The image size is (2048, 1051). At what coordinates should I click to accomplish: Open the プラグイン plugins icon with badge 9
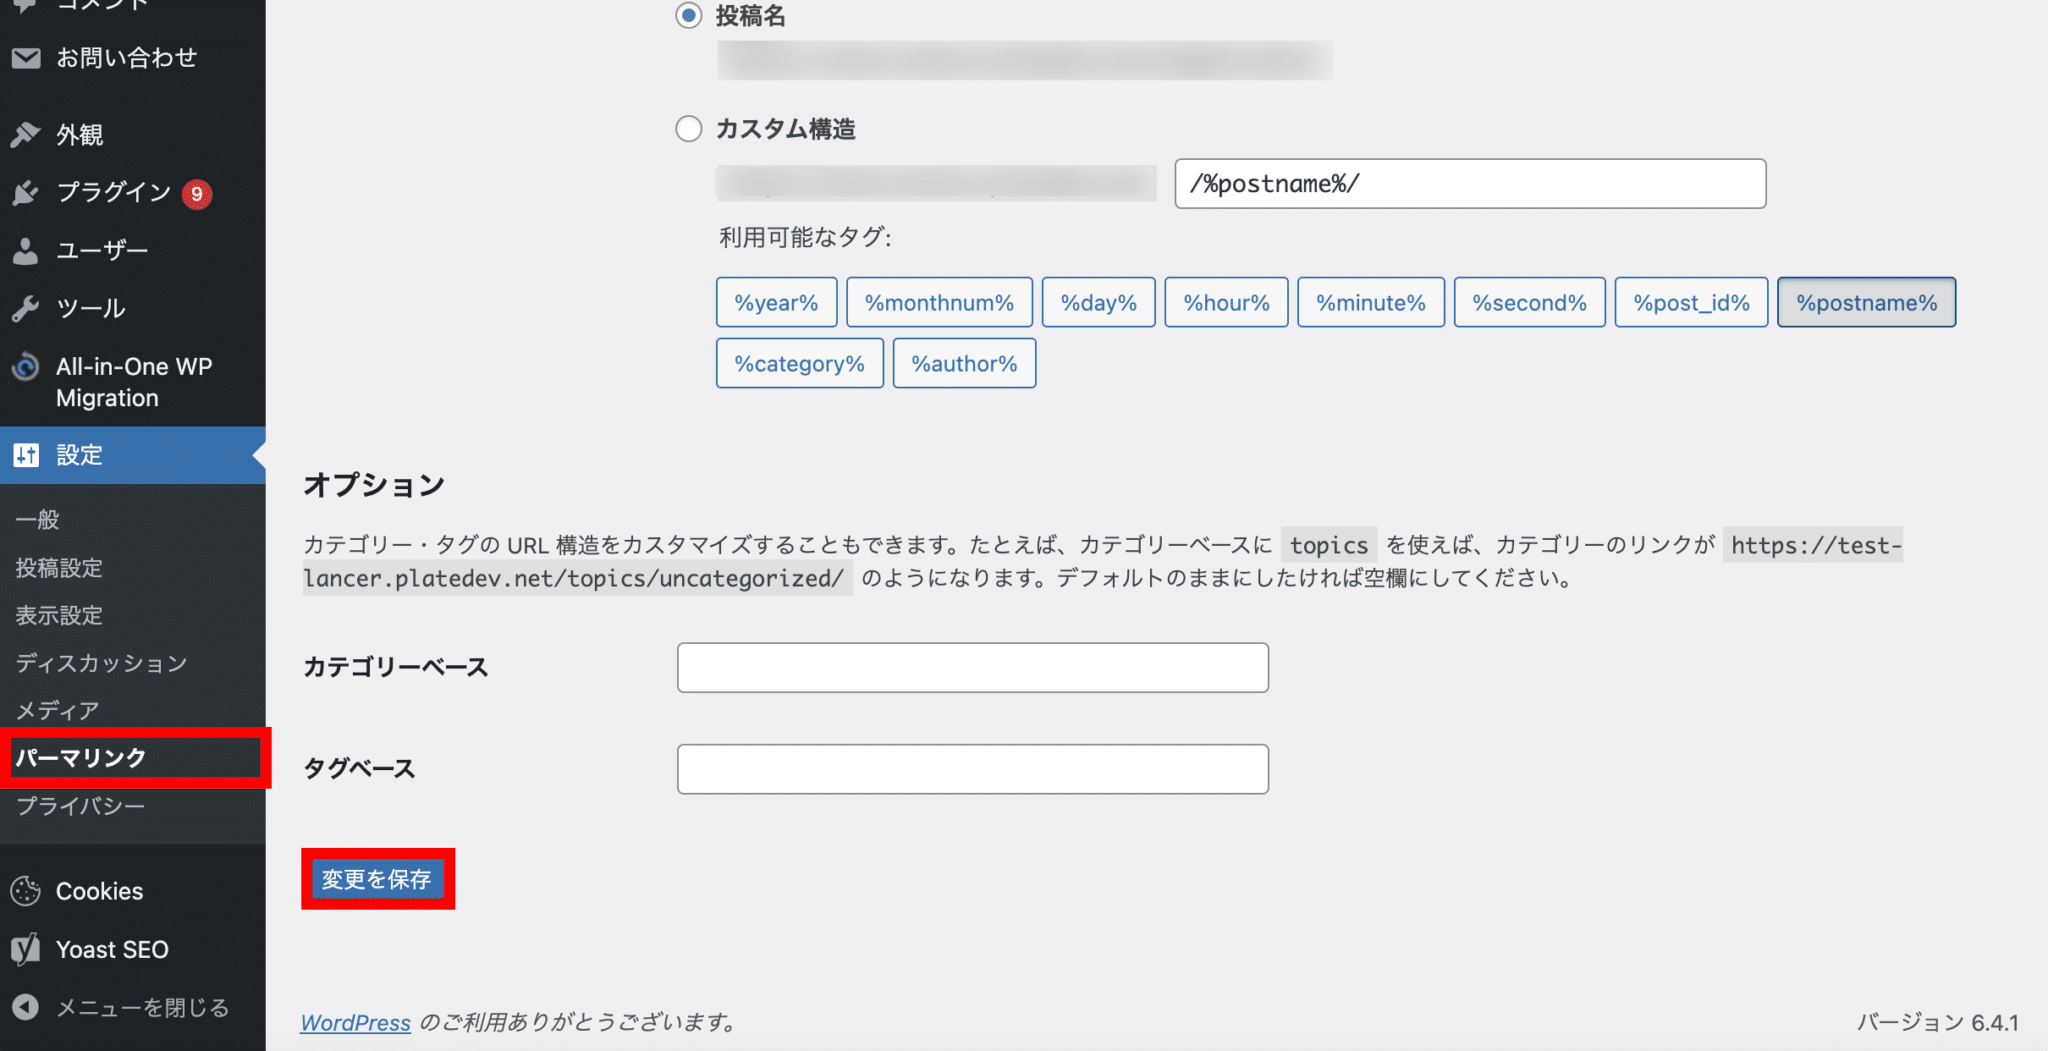coord(25,192)
